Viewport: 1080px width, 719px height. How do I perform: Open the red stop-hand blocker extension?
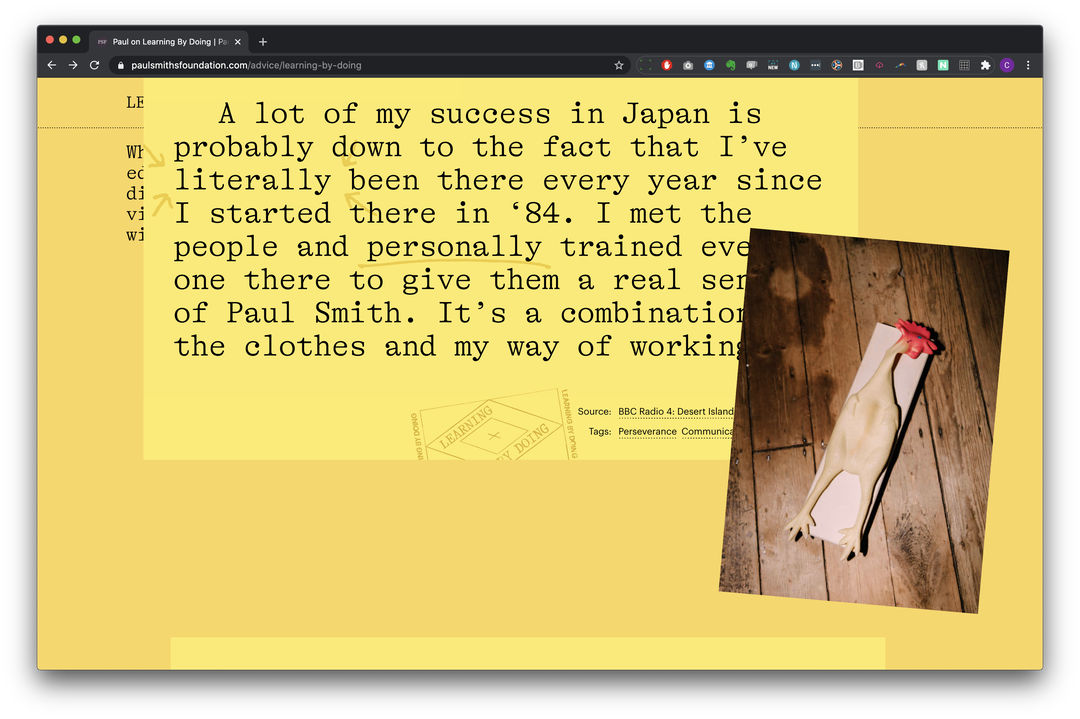click(667, 65)
